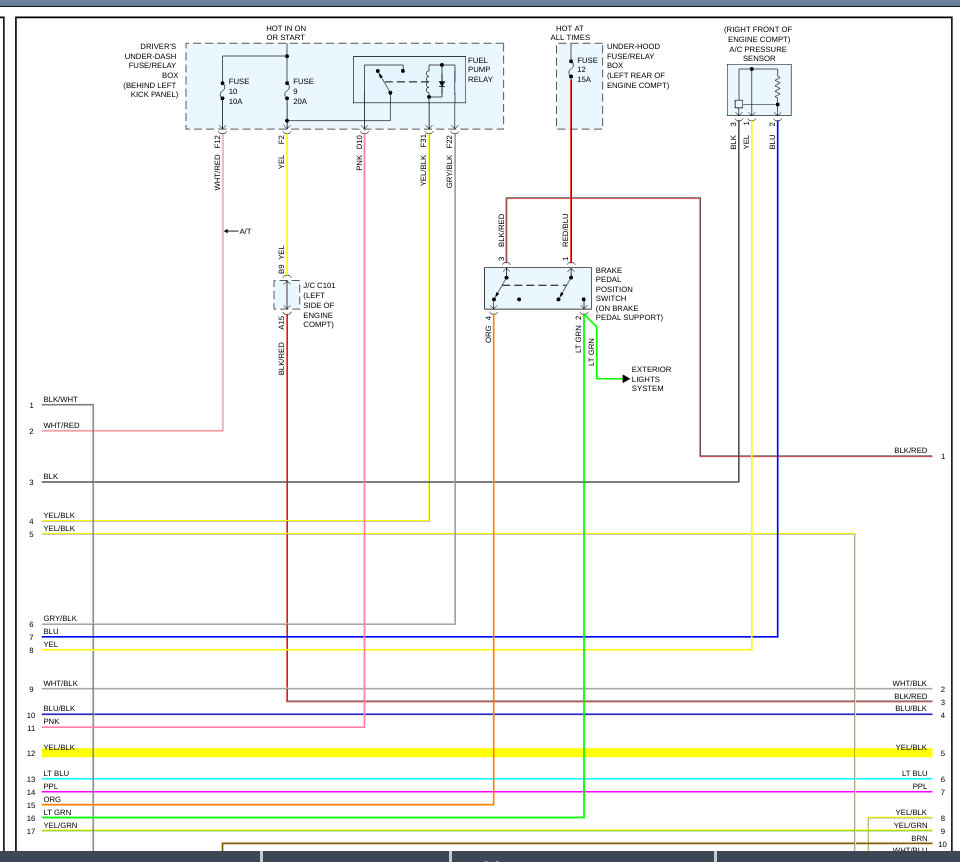960x862 pixels.
Task: Click vertical 'ORG' label under switch pin 4
Action: [x=489, y=334]
